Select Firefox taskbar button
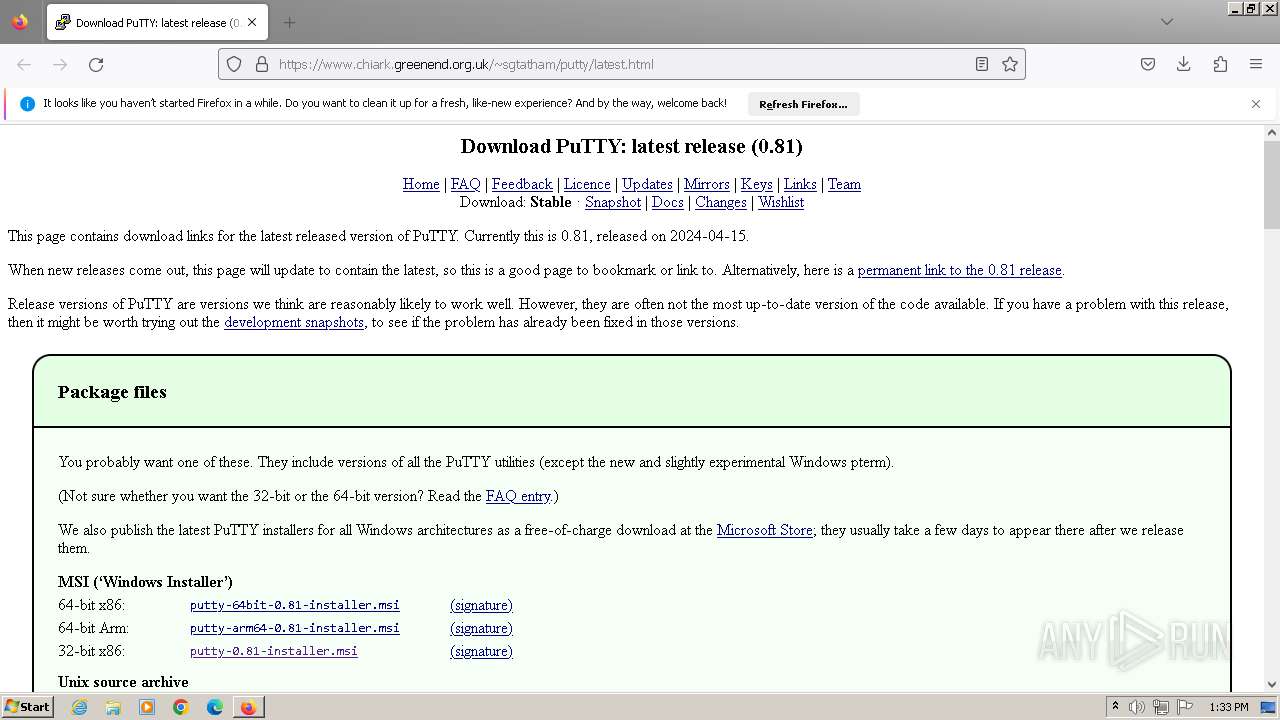 (248, 707)
